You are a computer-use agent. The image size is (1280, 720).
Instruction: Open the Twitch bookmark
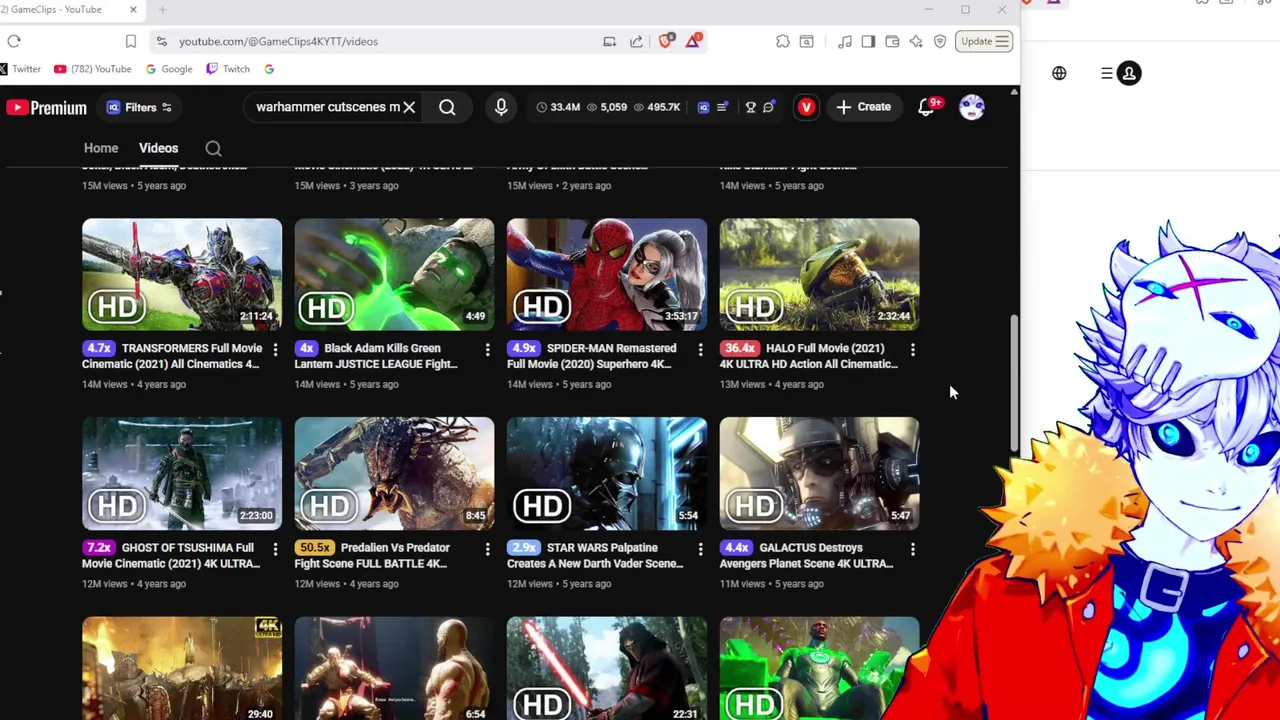(x=228, y=69)
